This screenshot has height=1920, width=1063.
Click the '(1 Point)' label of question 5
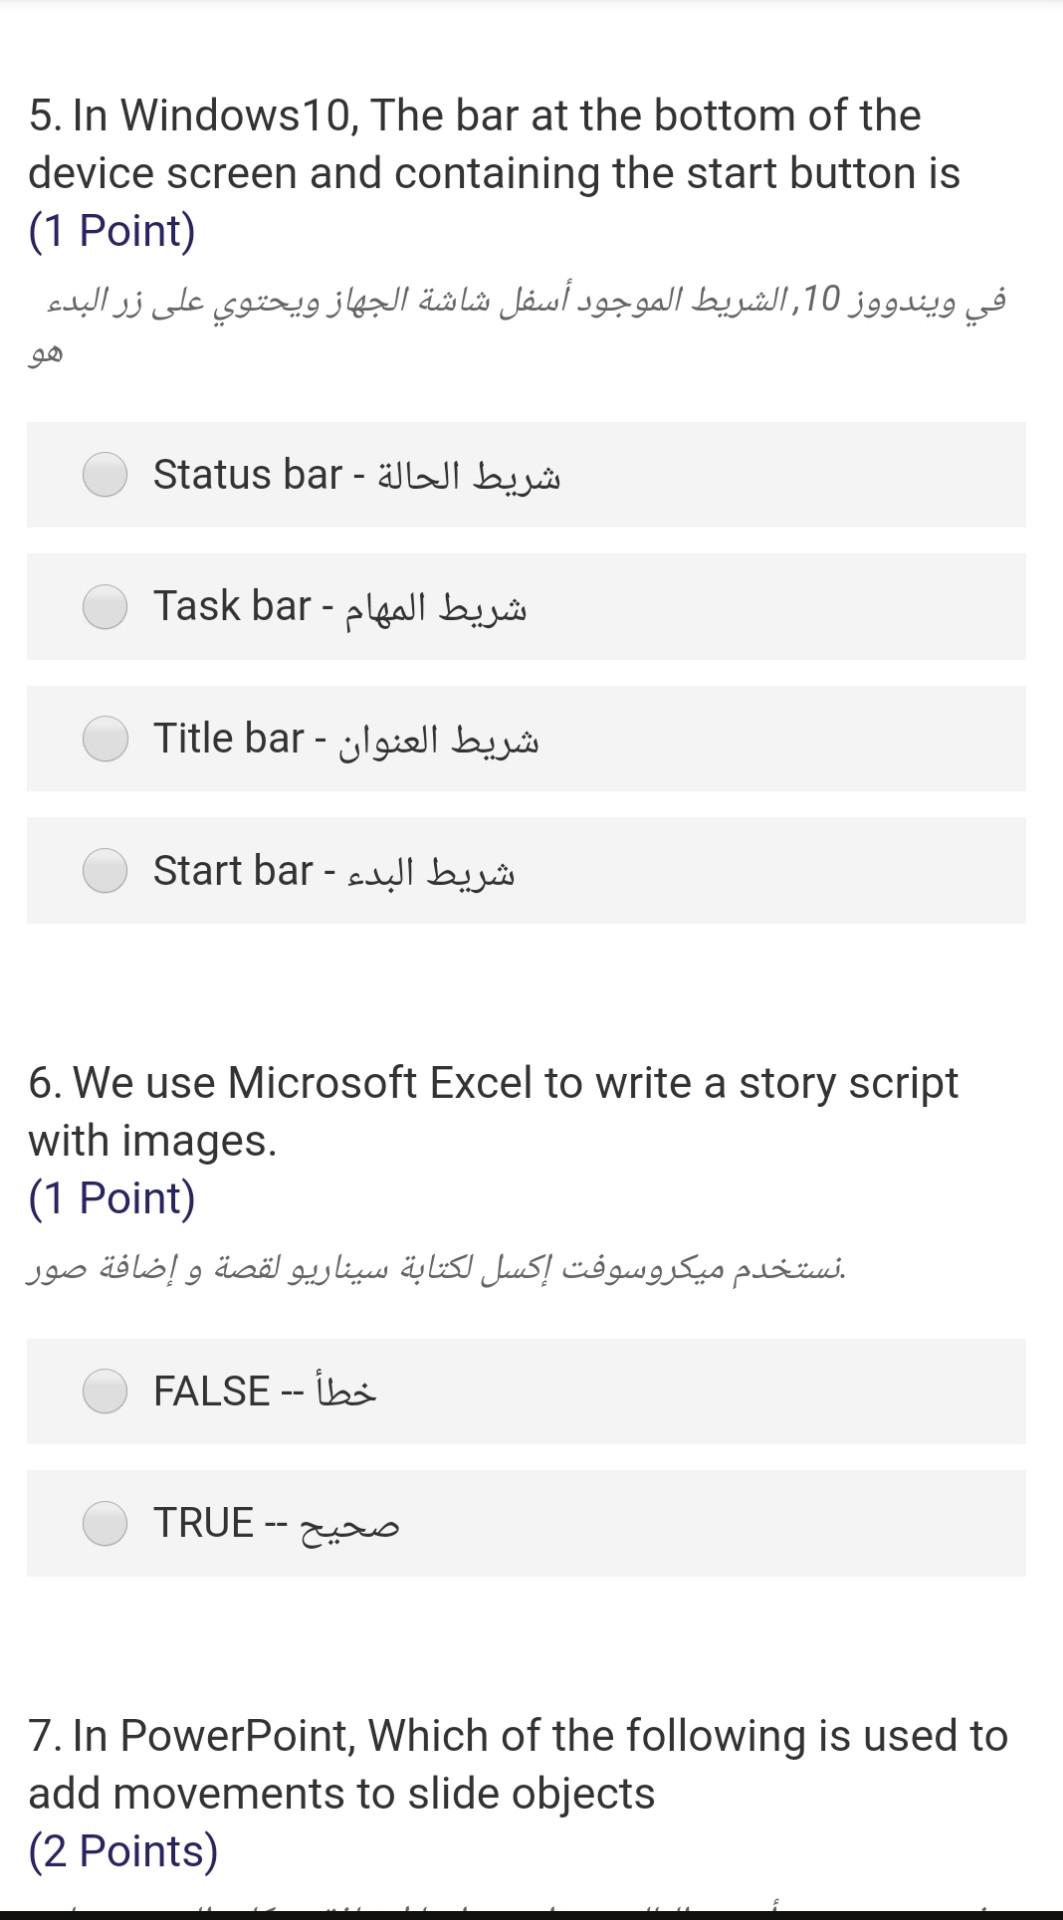112,230
